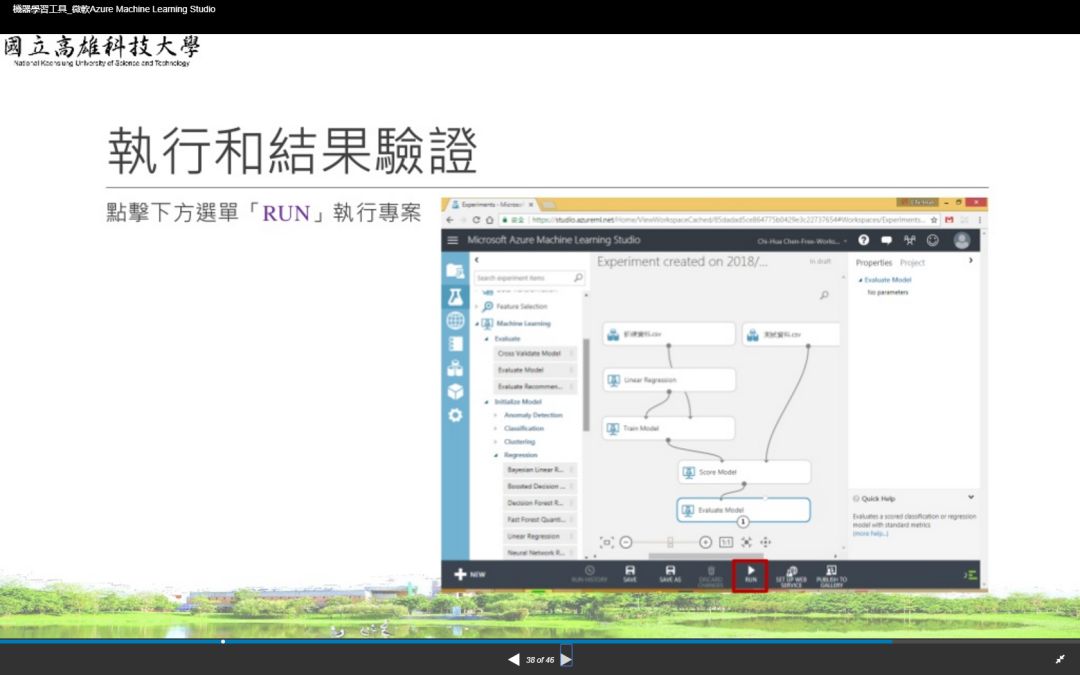Collapse the Regression node

point(495,455)
